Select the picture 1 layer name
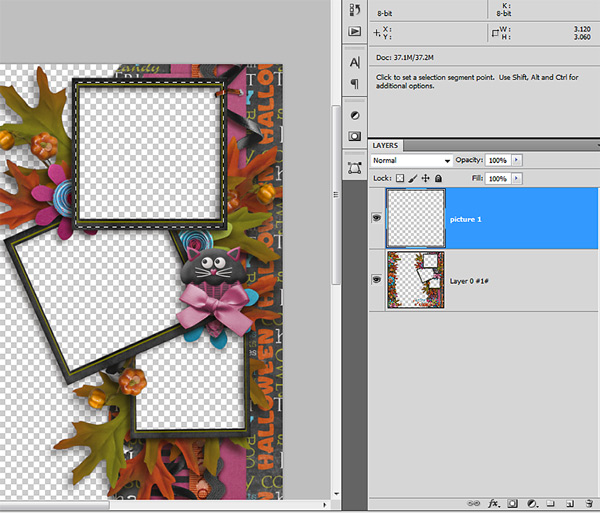Screen dimensions: 600x513 (x=465, y=219)
